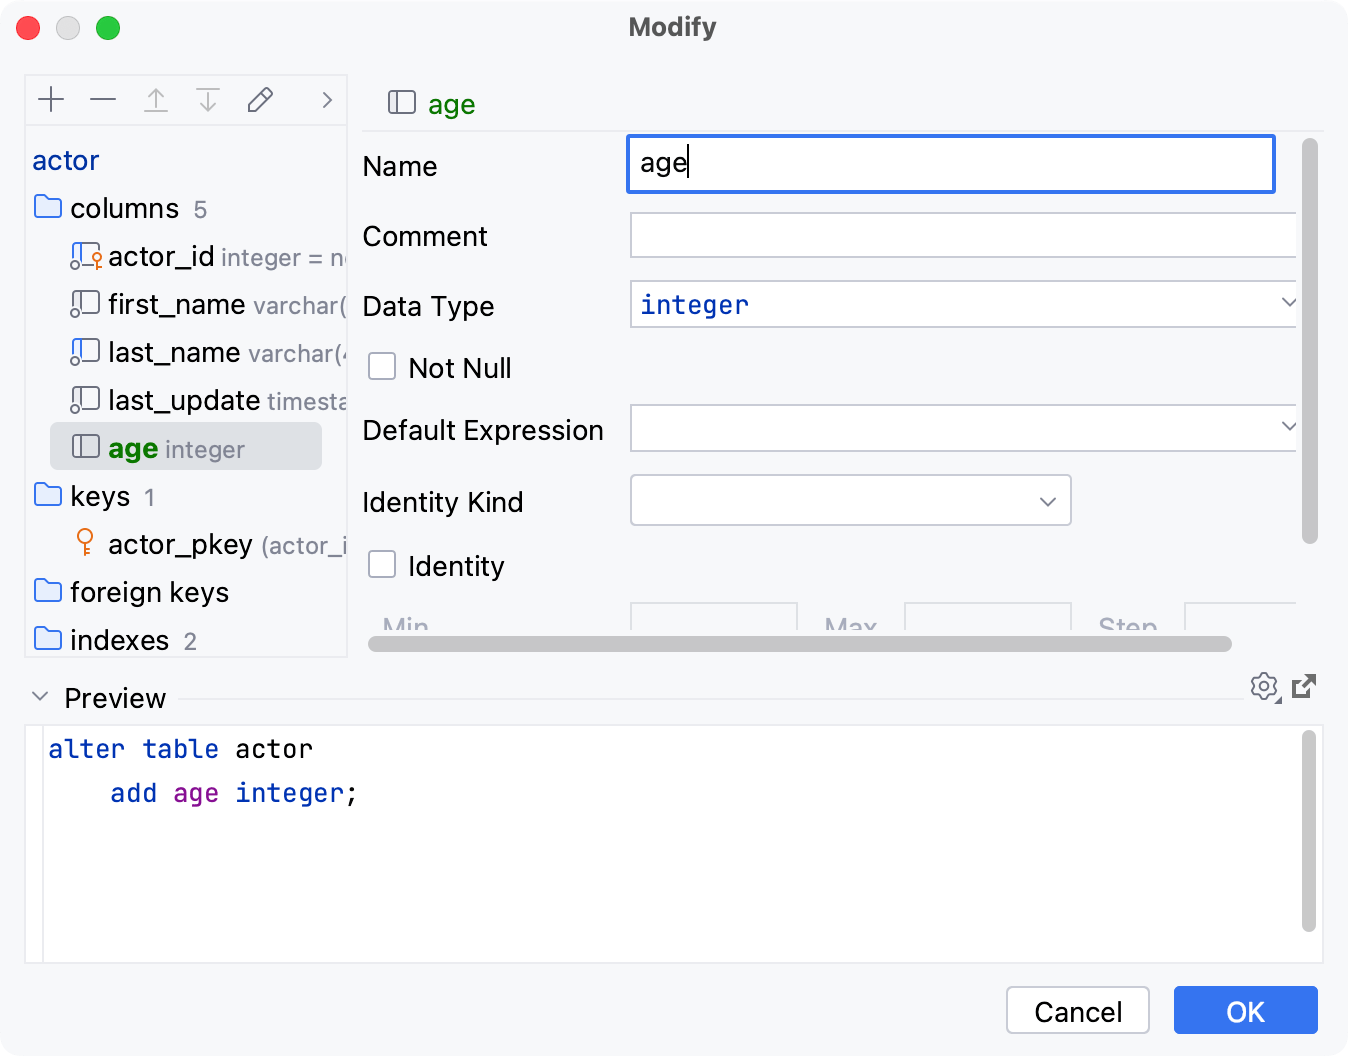
Task: Click the add column plus icon
Action: point(51,99)
